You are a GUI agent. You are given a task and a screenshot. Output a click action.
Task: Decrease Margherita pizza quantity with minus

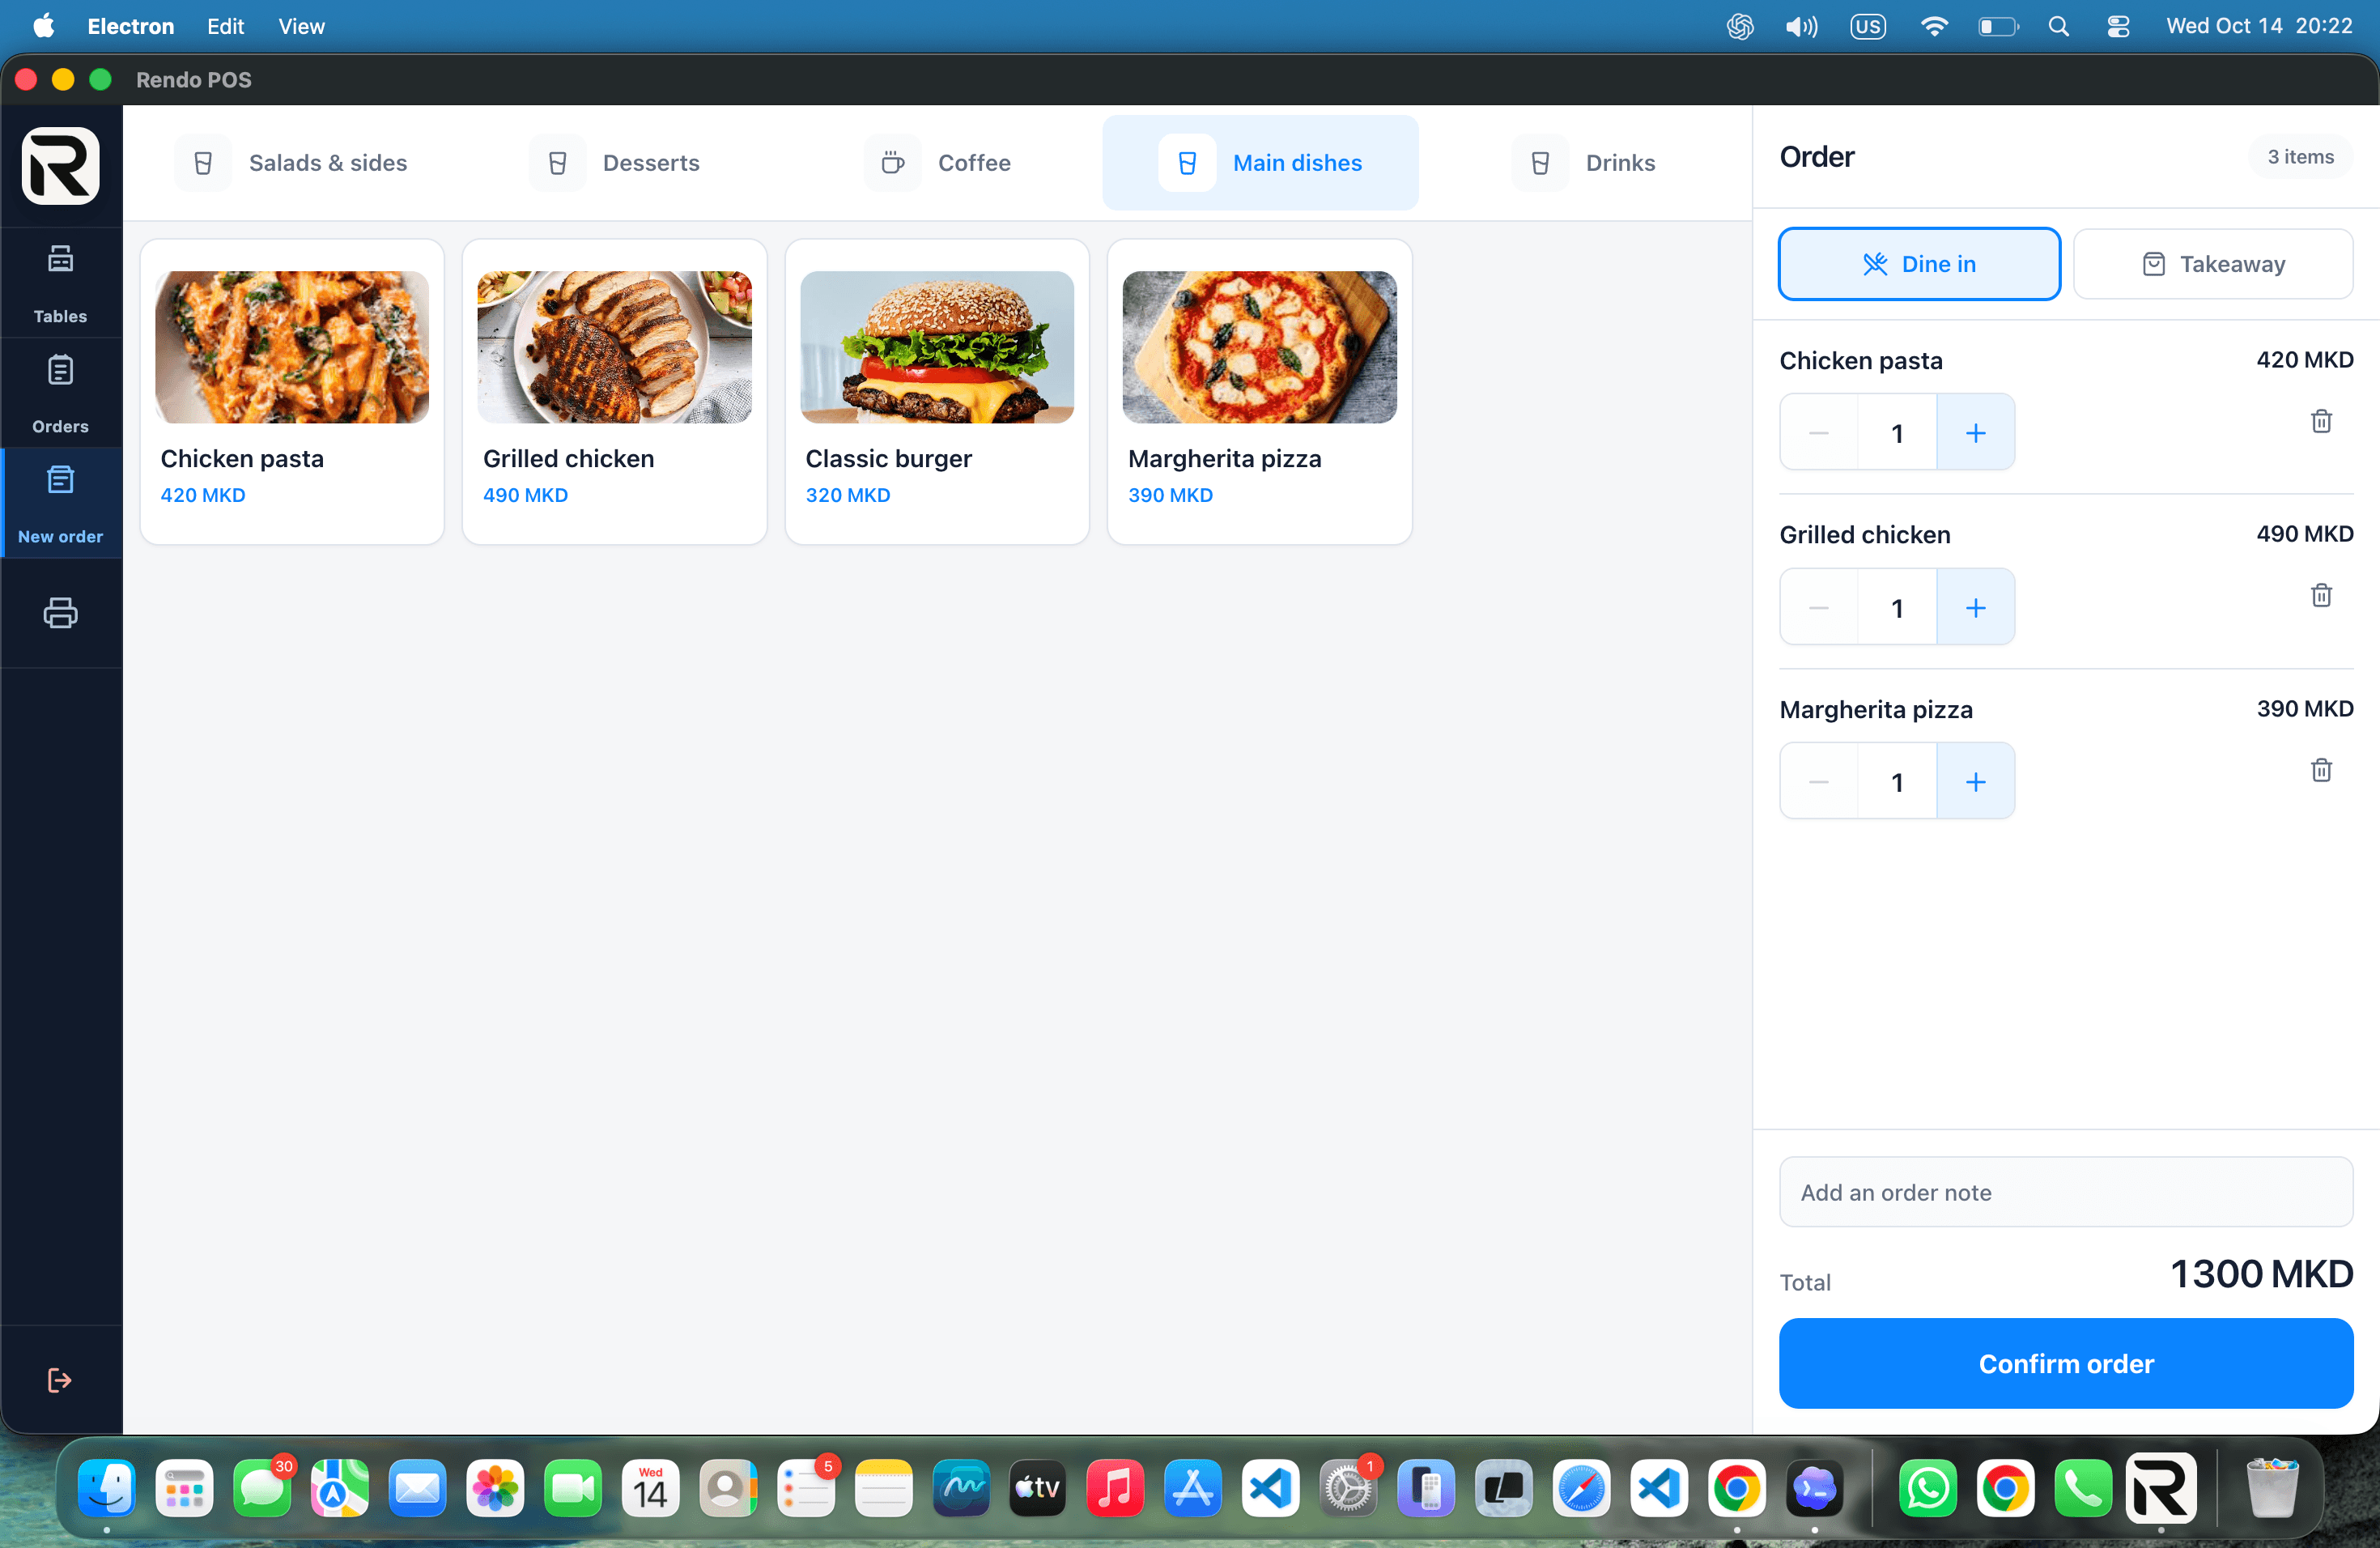pyautogui.click(x=1818, y=781)
